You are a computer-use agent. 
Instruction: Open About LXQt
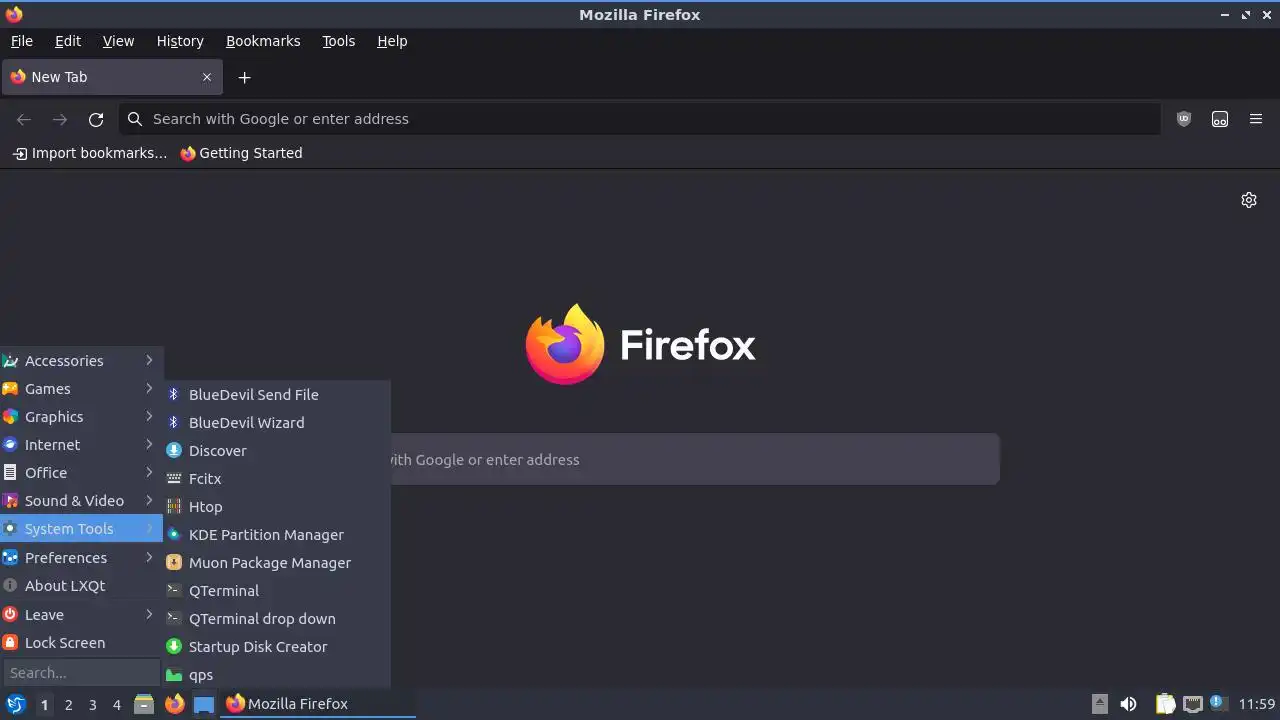click(x=81, y=585)
